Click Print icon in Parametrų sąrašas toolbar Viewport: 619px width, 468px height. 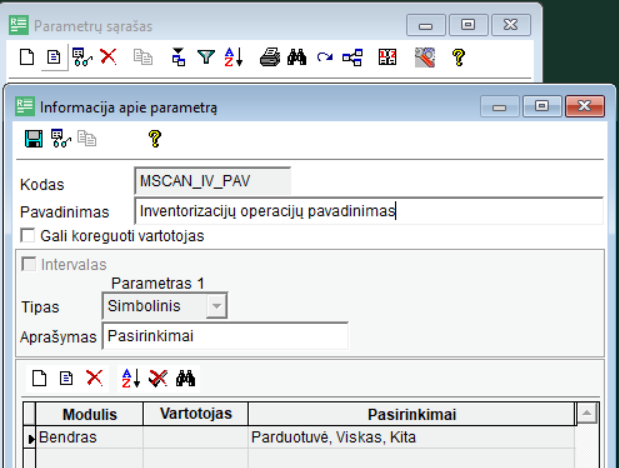click(x=270, y=57)
